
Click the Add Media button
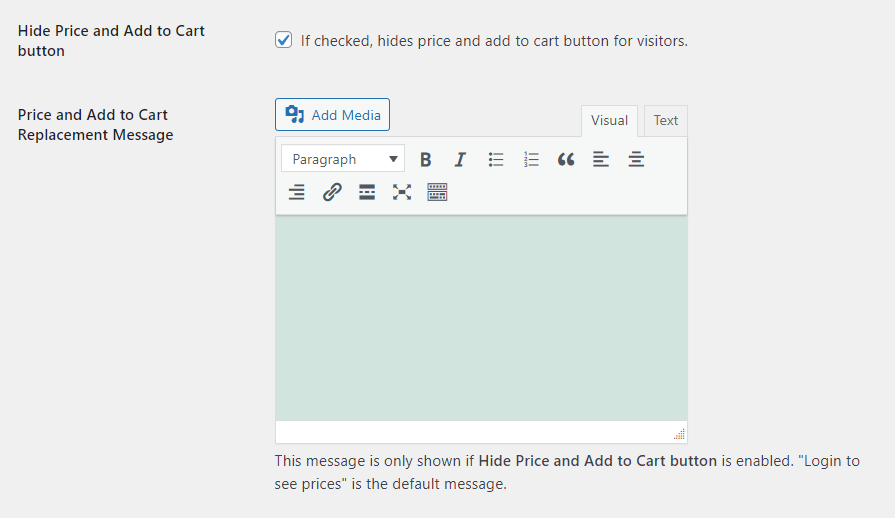tap(332, 115)
